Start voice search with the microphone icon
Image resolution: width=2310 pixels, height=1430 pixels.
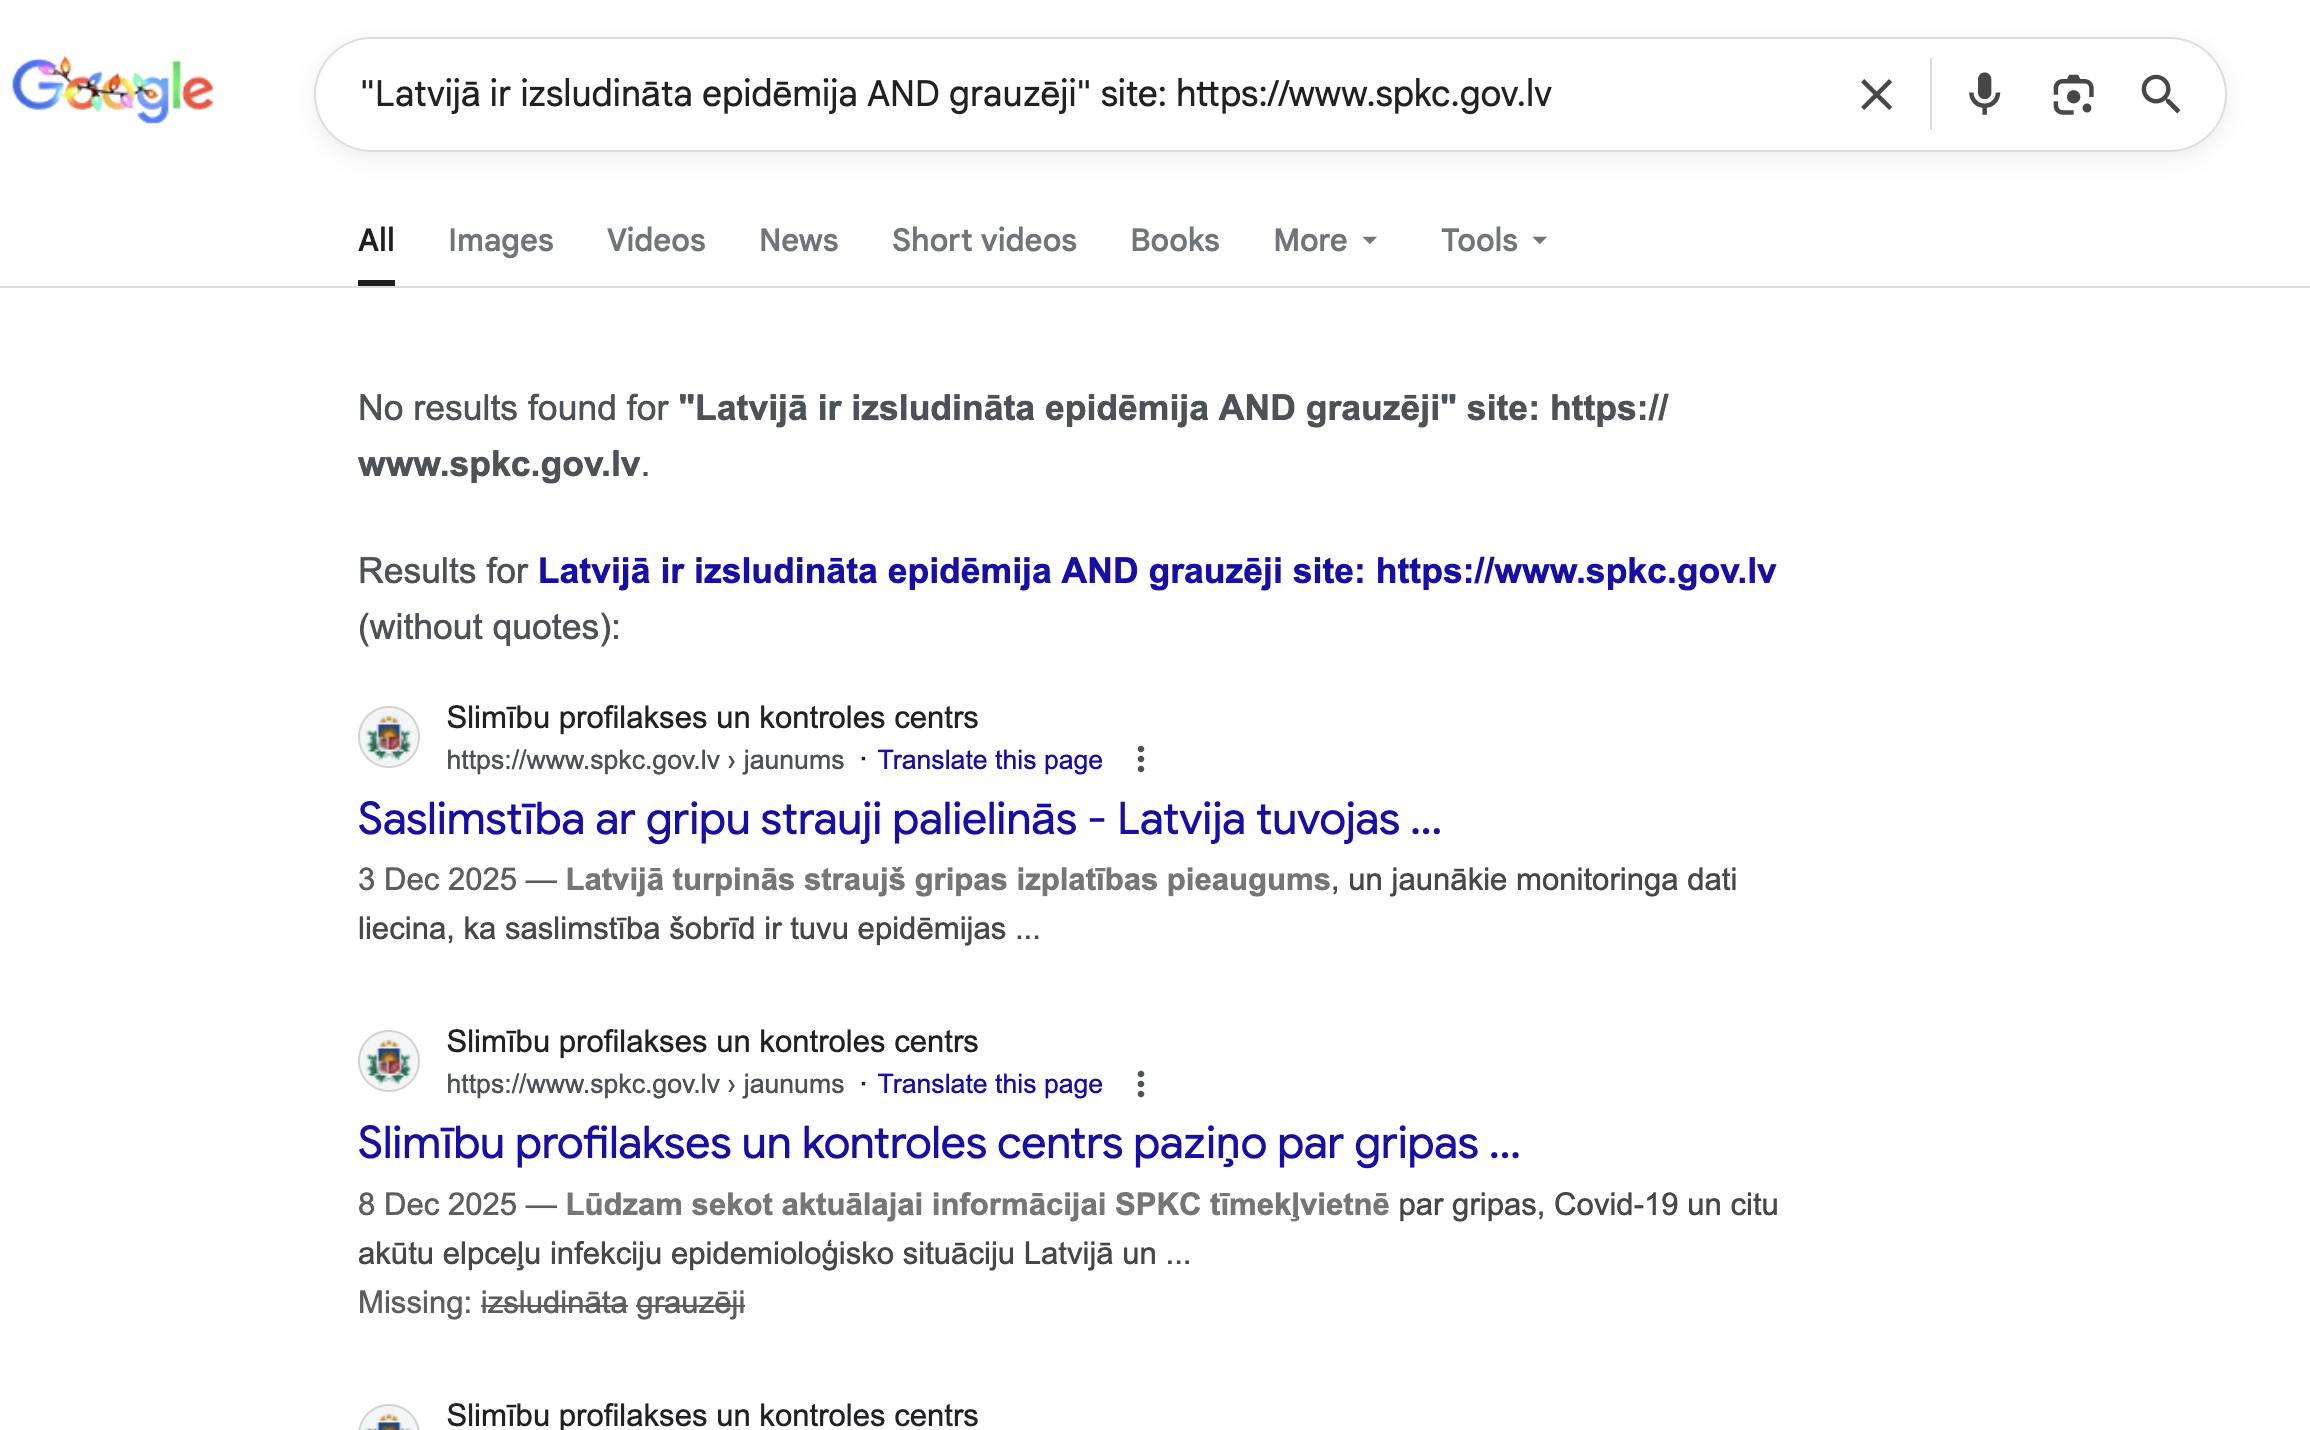[x=1984, y=94]
